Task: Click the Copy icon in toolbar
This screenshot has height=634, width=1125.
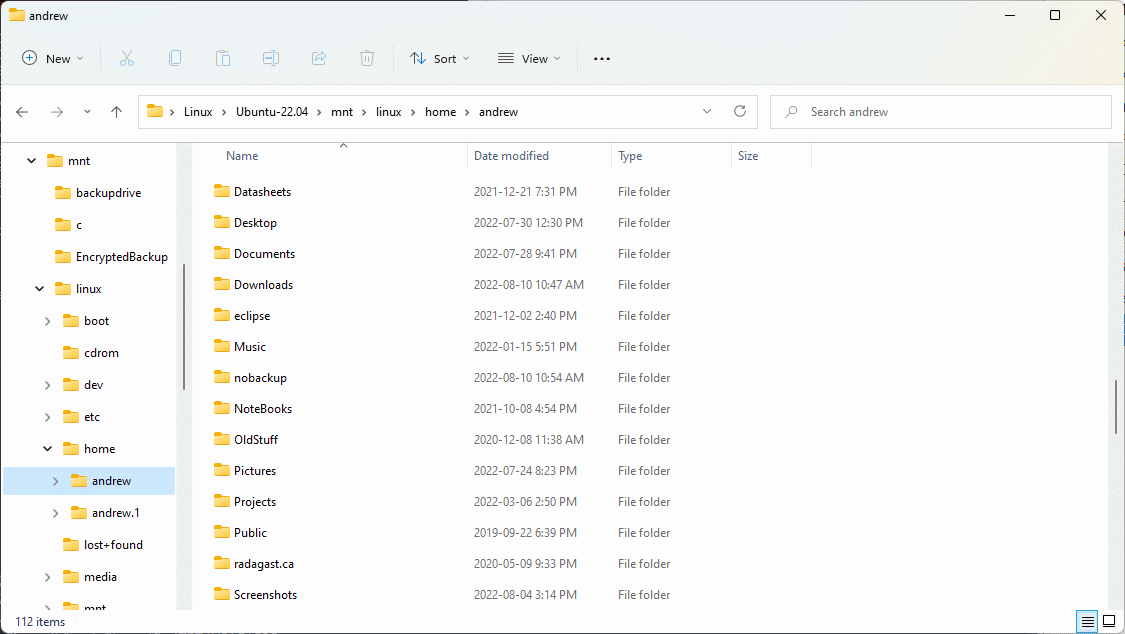Action: pos(175,59)
